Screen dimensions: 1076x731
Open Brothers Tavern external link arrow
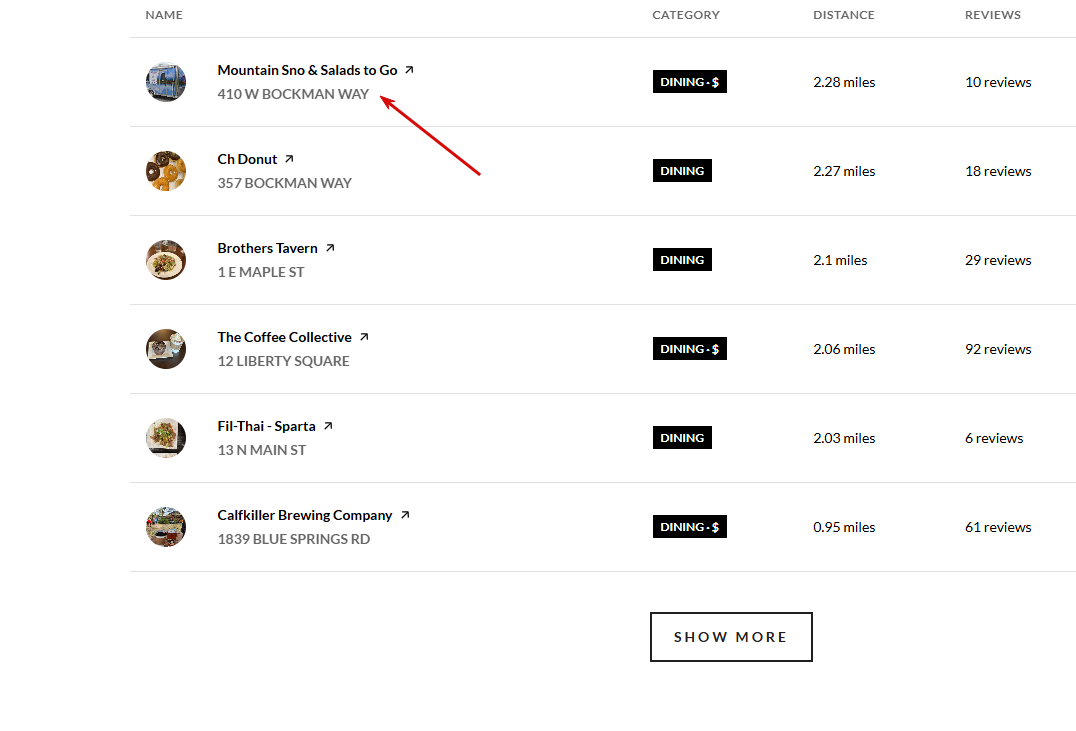[x=330, y=248]
